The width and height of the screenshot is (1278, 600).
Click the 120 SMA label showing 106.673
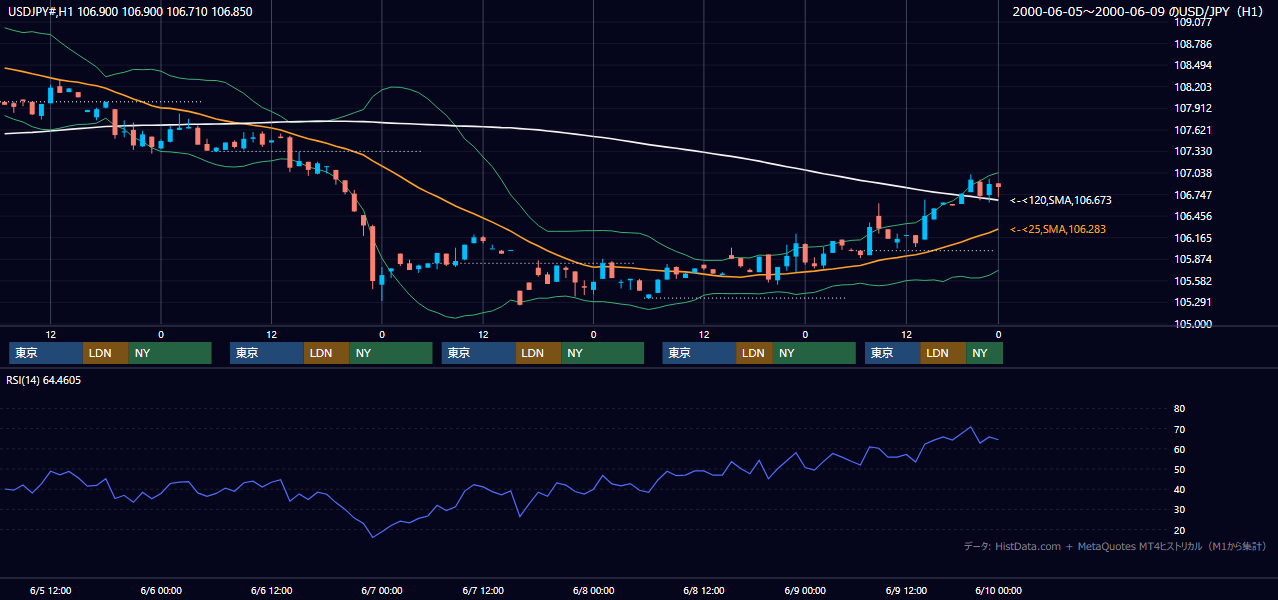coord(1060,200)
